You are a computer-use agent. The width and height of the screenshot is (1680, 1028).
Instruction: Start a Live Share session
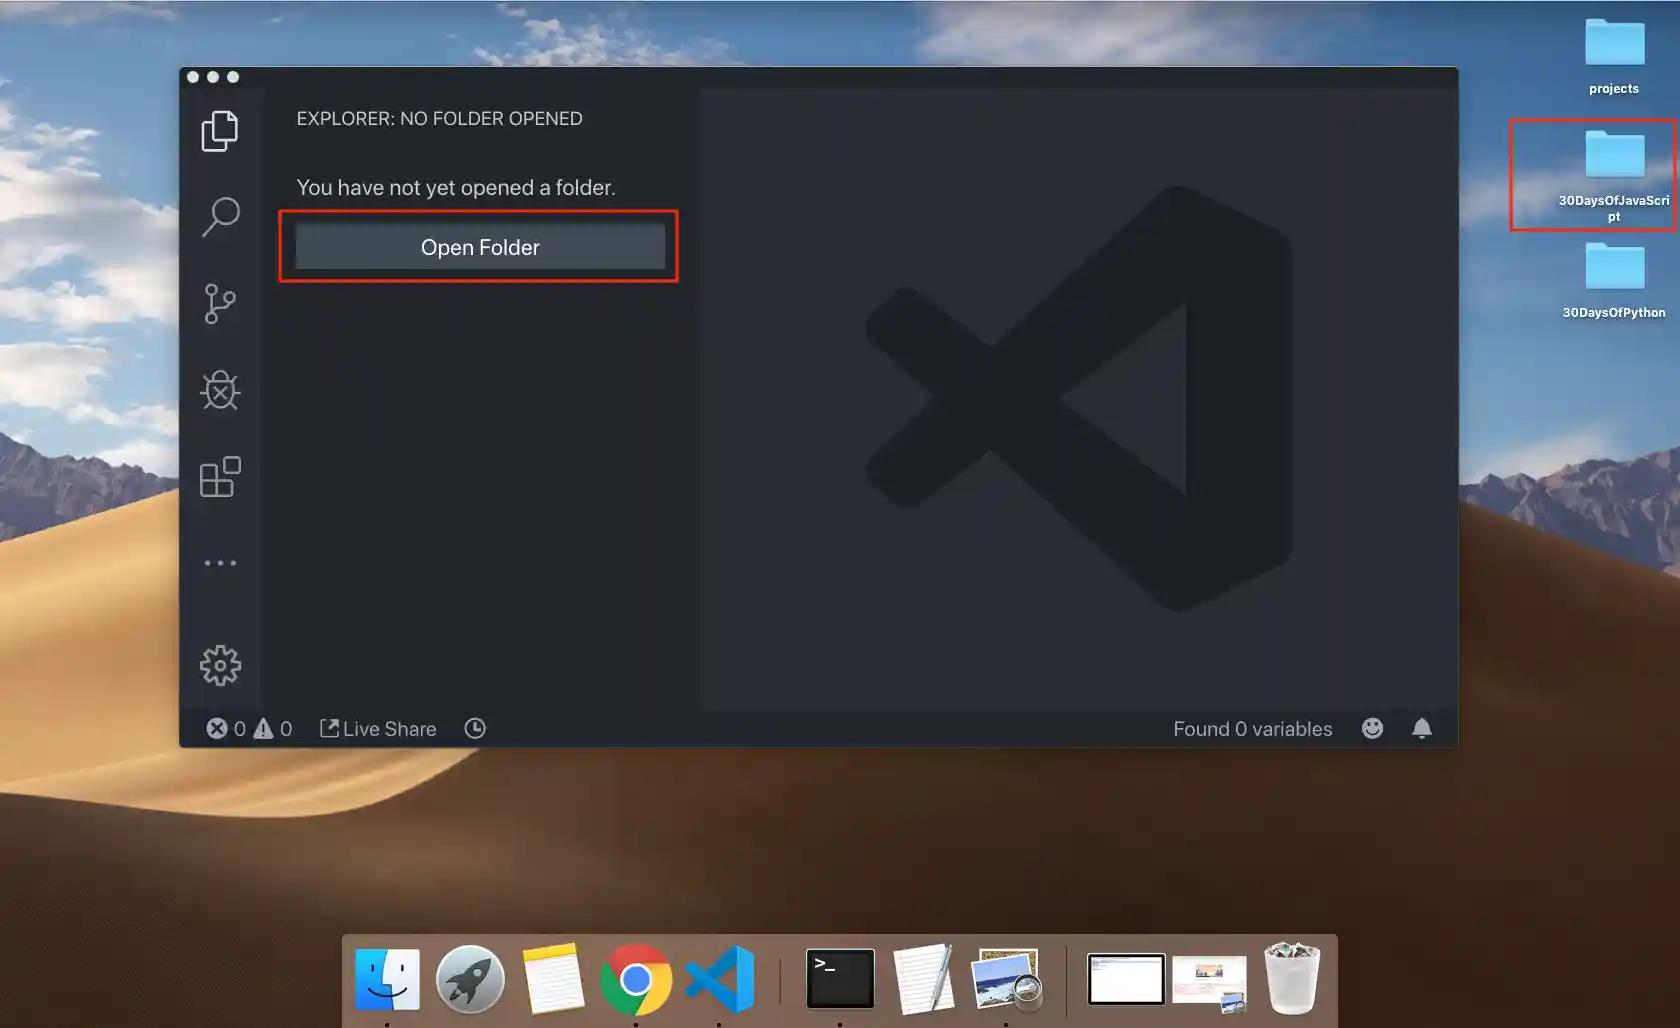377,728
